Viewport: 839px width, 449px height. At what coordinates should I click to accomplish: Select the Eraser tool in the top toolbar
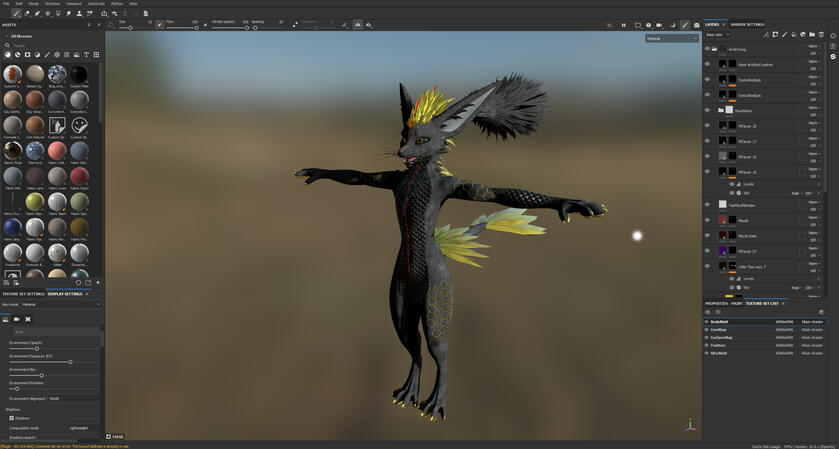coord(27,14)
